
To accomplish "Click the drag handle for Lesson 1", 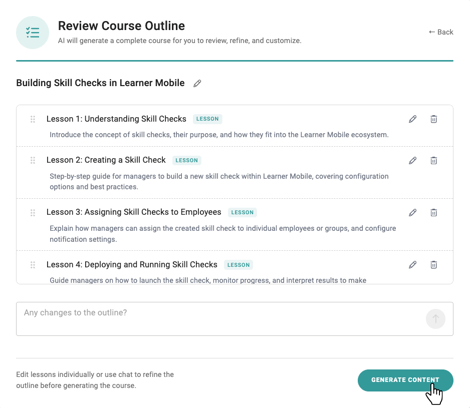I will click(33, 119).
